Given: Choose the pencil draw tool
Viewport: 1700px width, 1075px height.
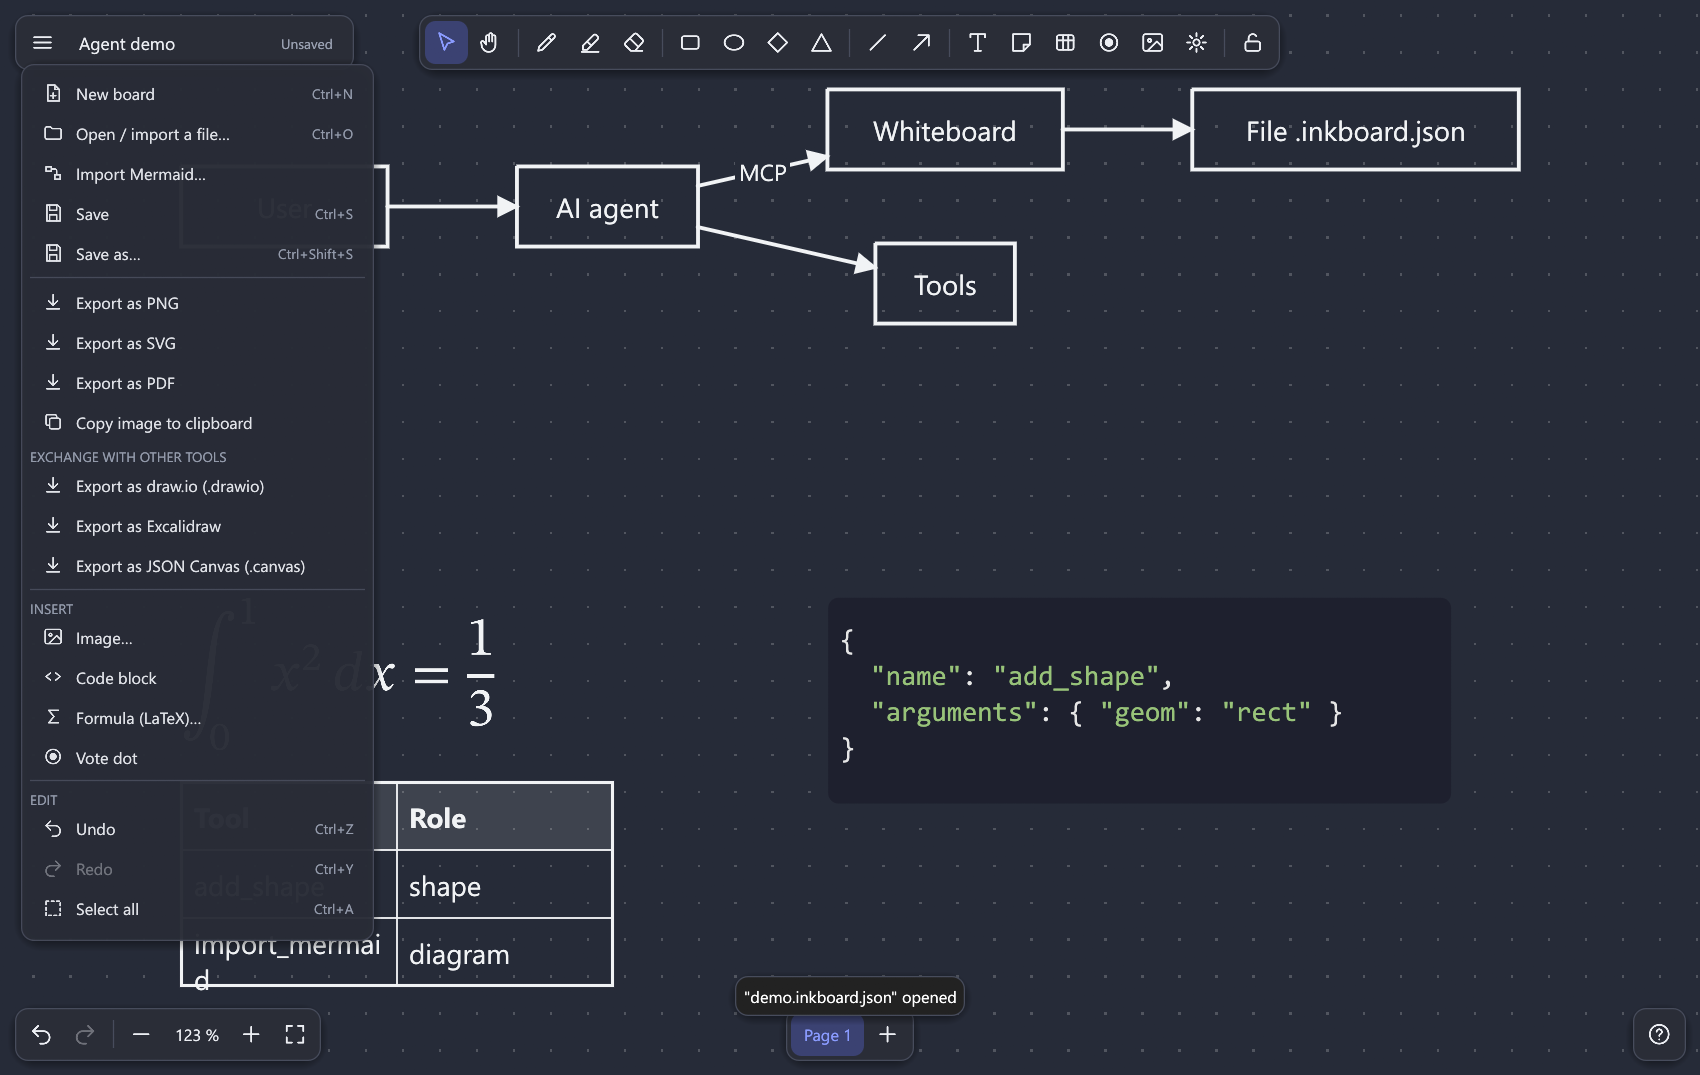Looking at the screenshot, I should (546, 43).
